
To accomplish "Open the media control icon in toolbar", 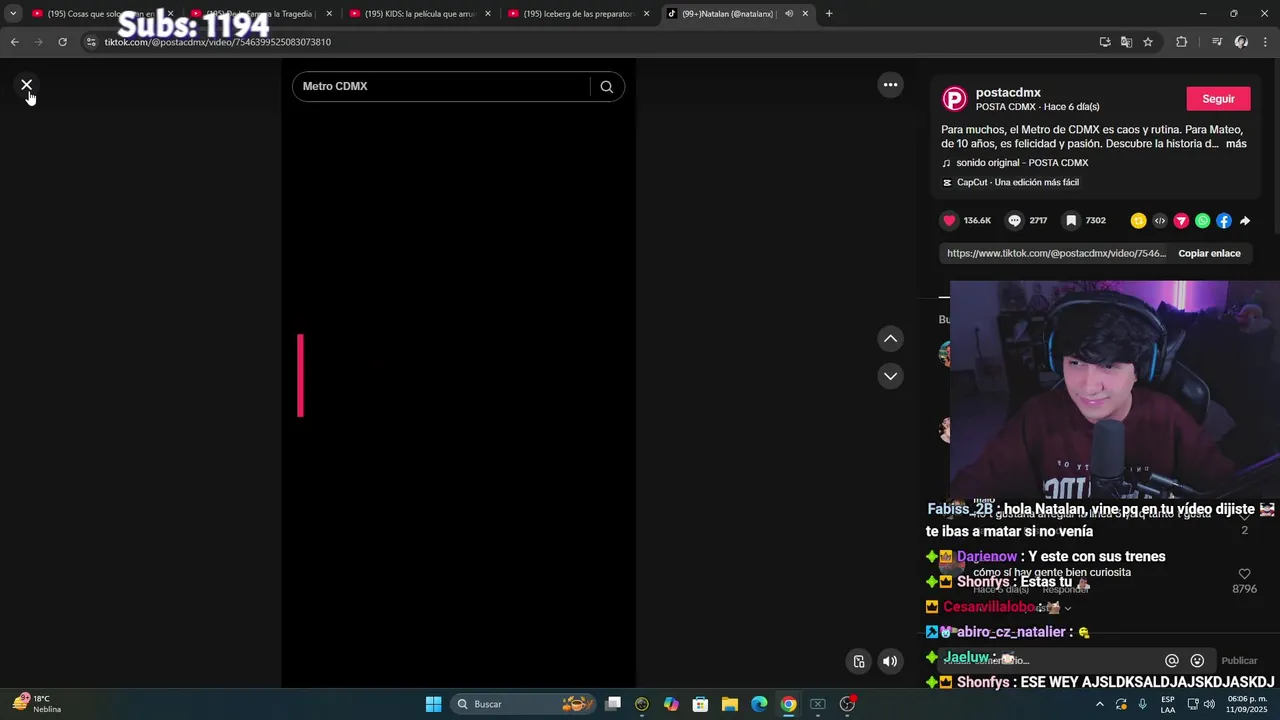I will pyautogui.click(x=1216, y=42).
